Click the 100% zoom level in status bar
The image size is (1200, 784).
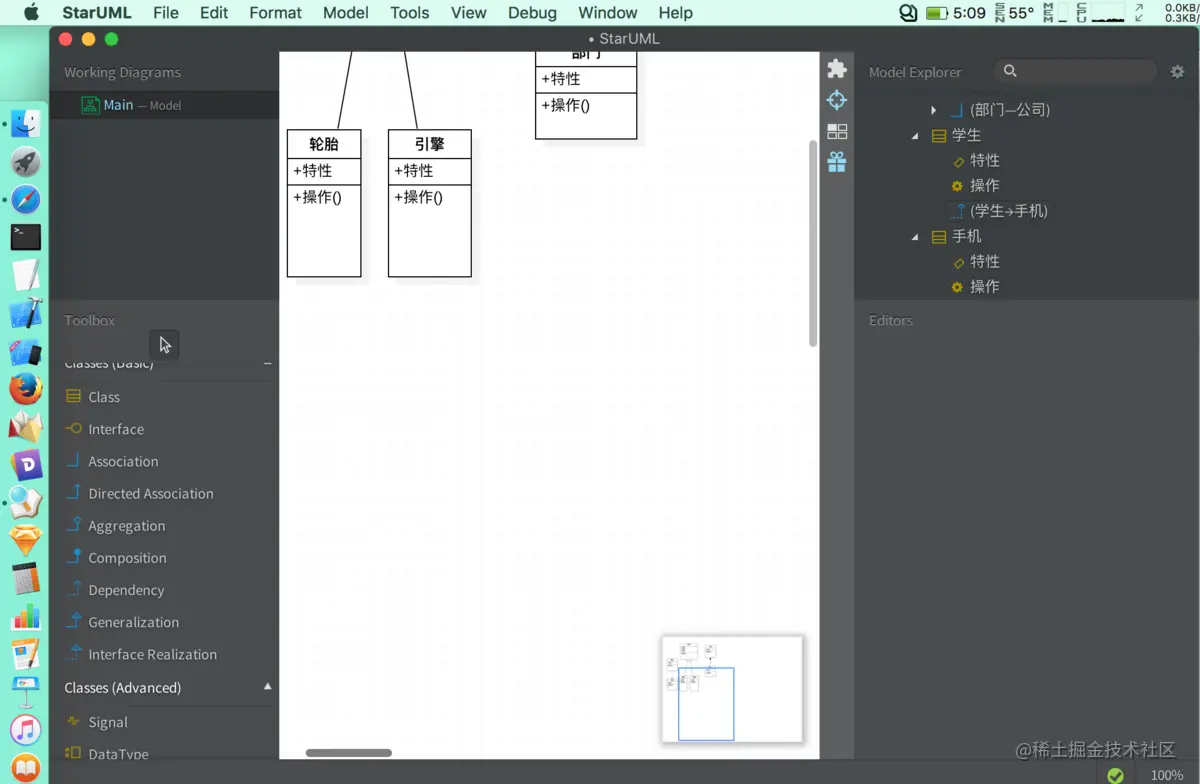click(x=1166, y=775)
